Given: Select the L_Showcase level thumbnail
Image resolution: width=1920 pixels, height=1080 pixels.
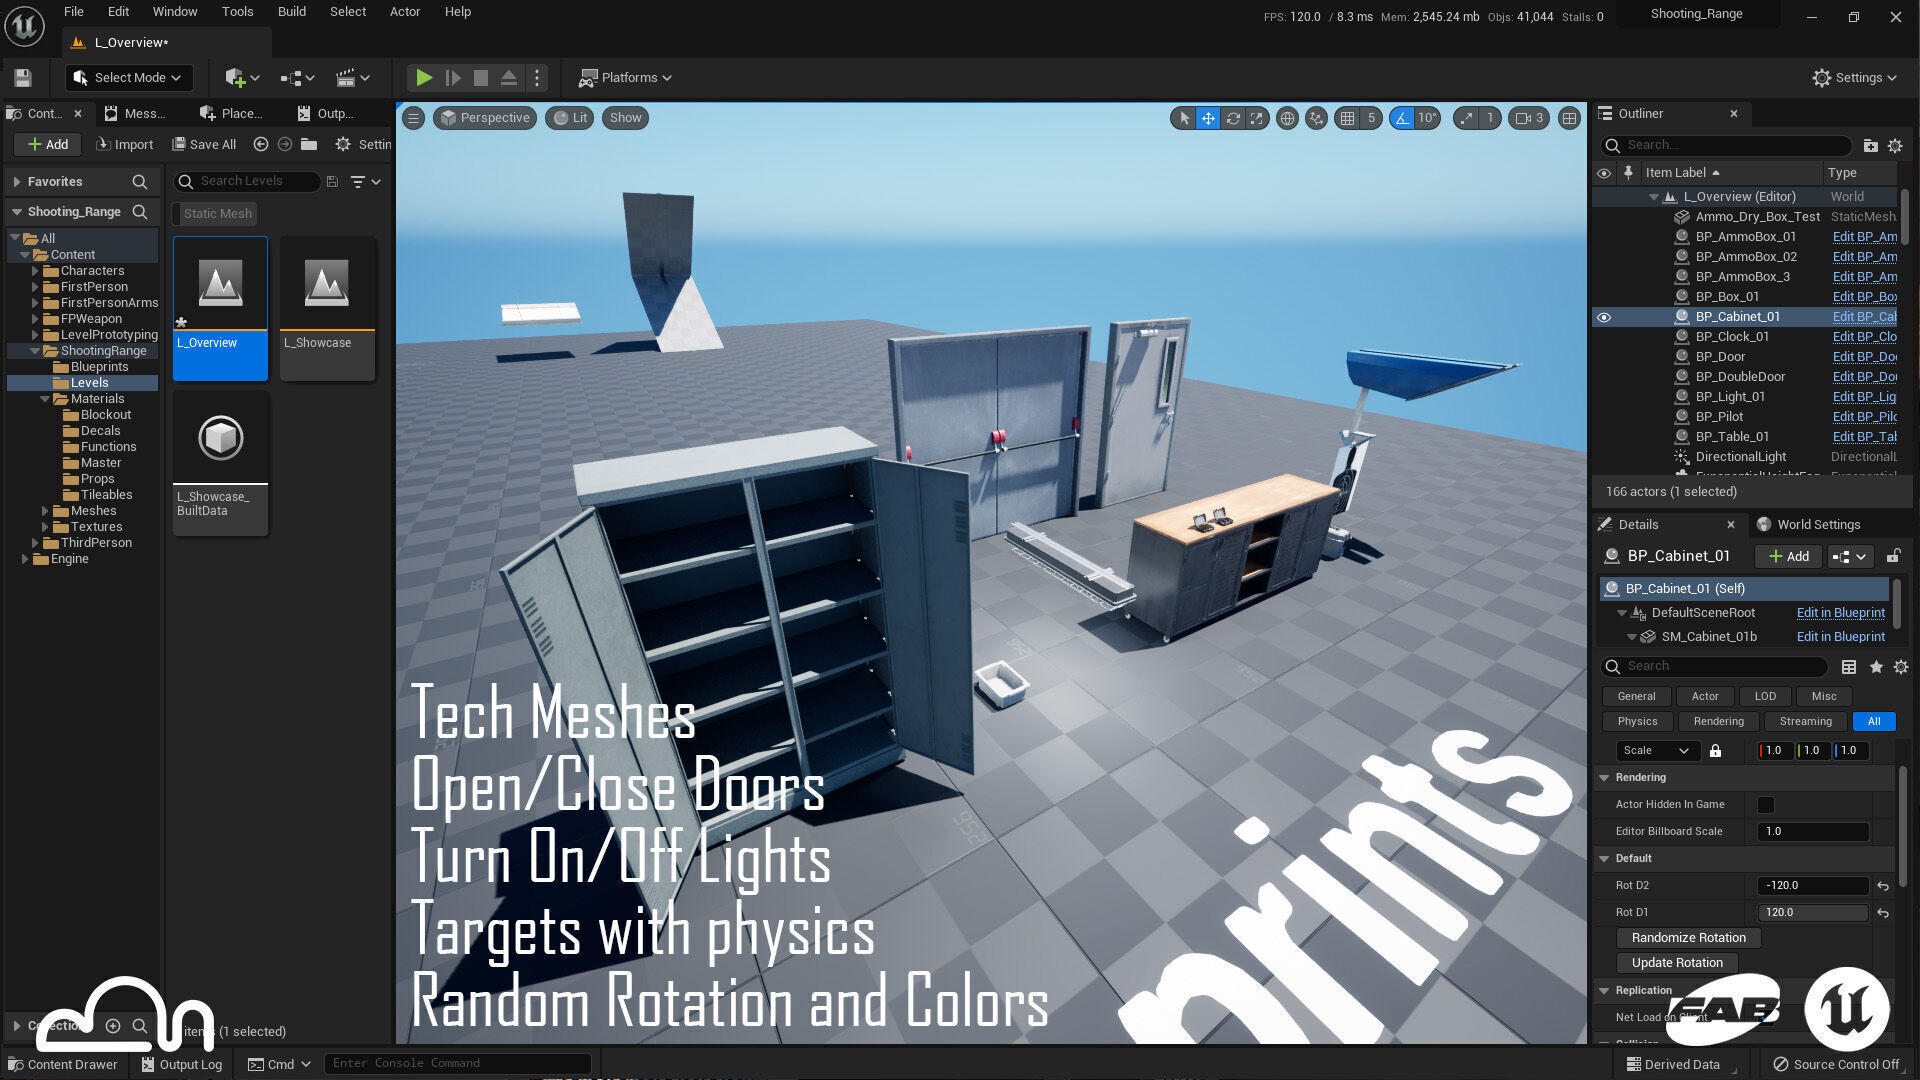Looking at the screenshot, I should [x=327, y=307].
